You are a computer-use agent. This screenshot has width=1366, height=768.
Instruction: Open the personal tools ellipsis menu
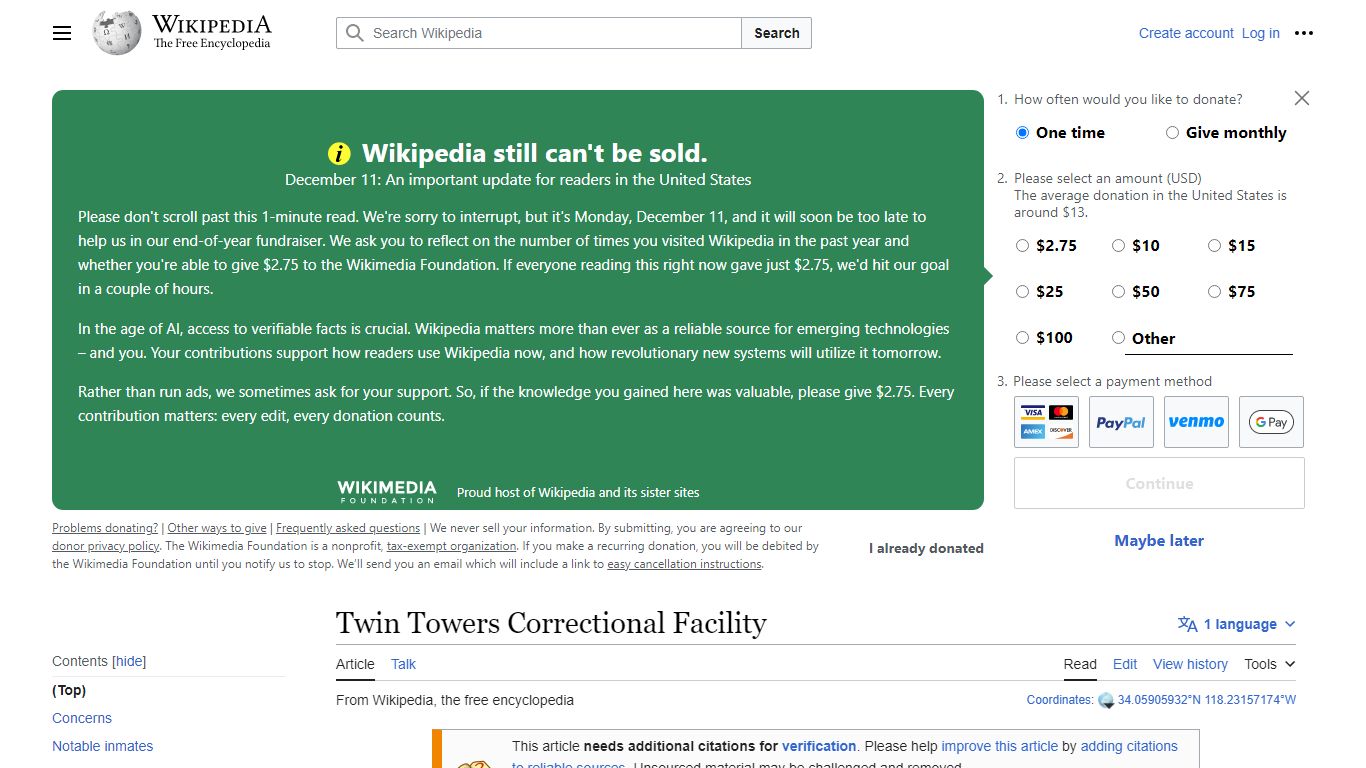pyautogui.click(x=1304, y=33)
